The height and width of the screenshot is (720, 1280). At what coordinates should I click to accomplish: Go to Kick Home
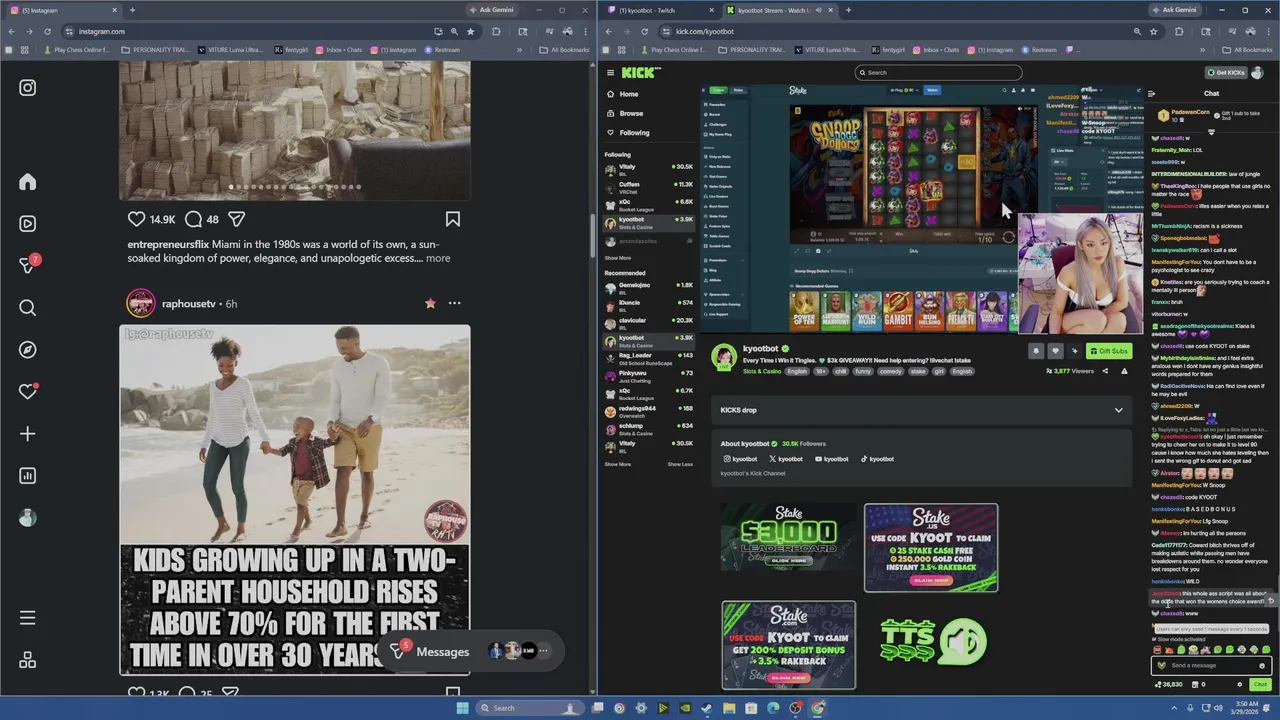[629, 94]
